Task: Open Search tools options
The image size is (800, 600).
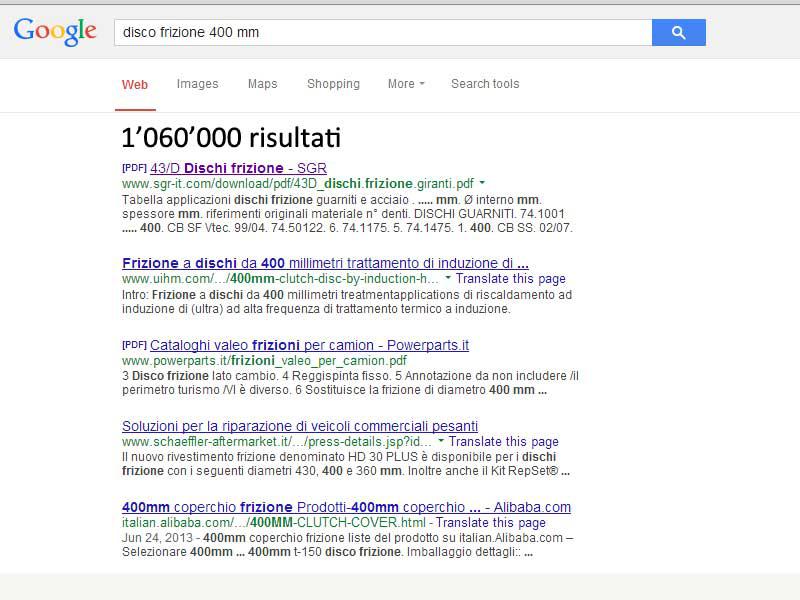Action: 485,84
